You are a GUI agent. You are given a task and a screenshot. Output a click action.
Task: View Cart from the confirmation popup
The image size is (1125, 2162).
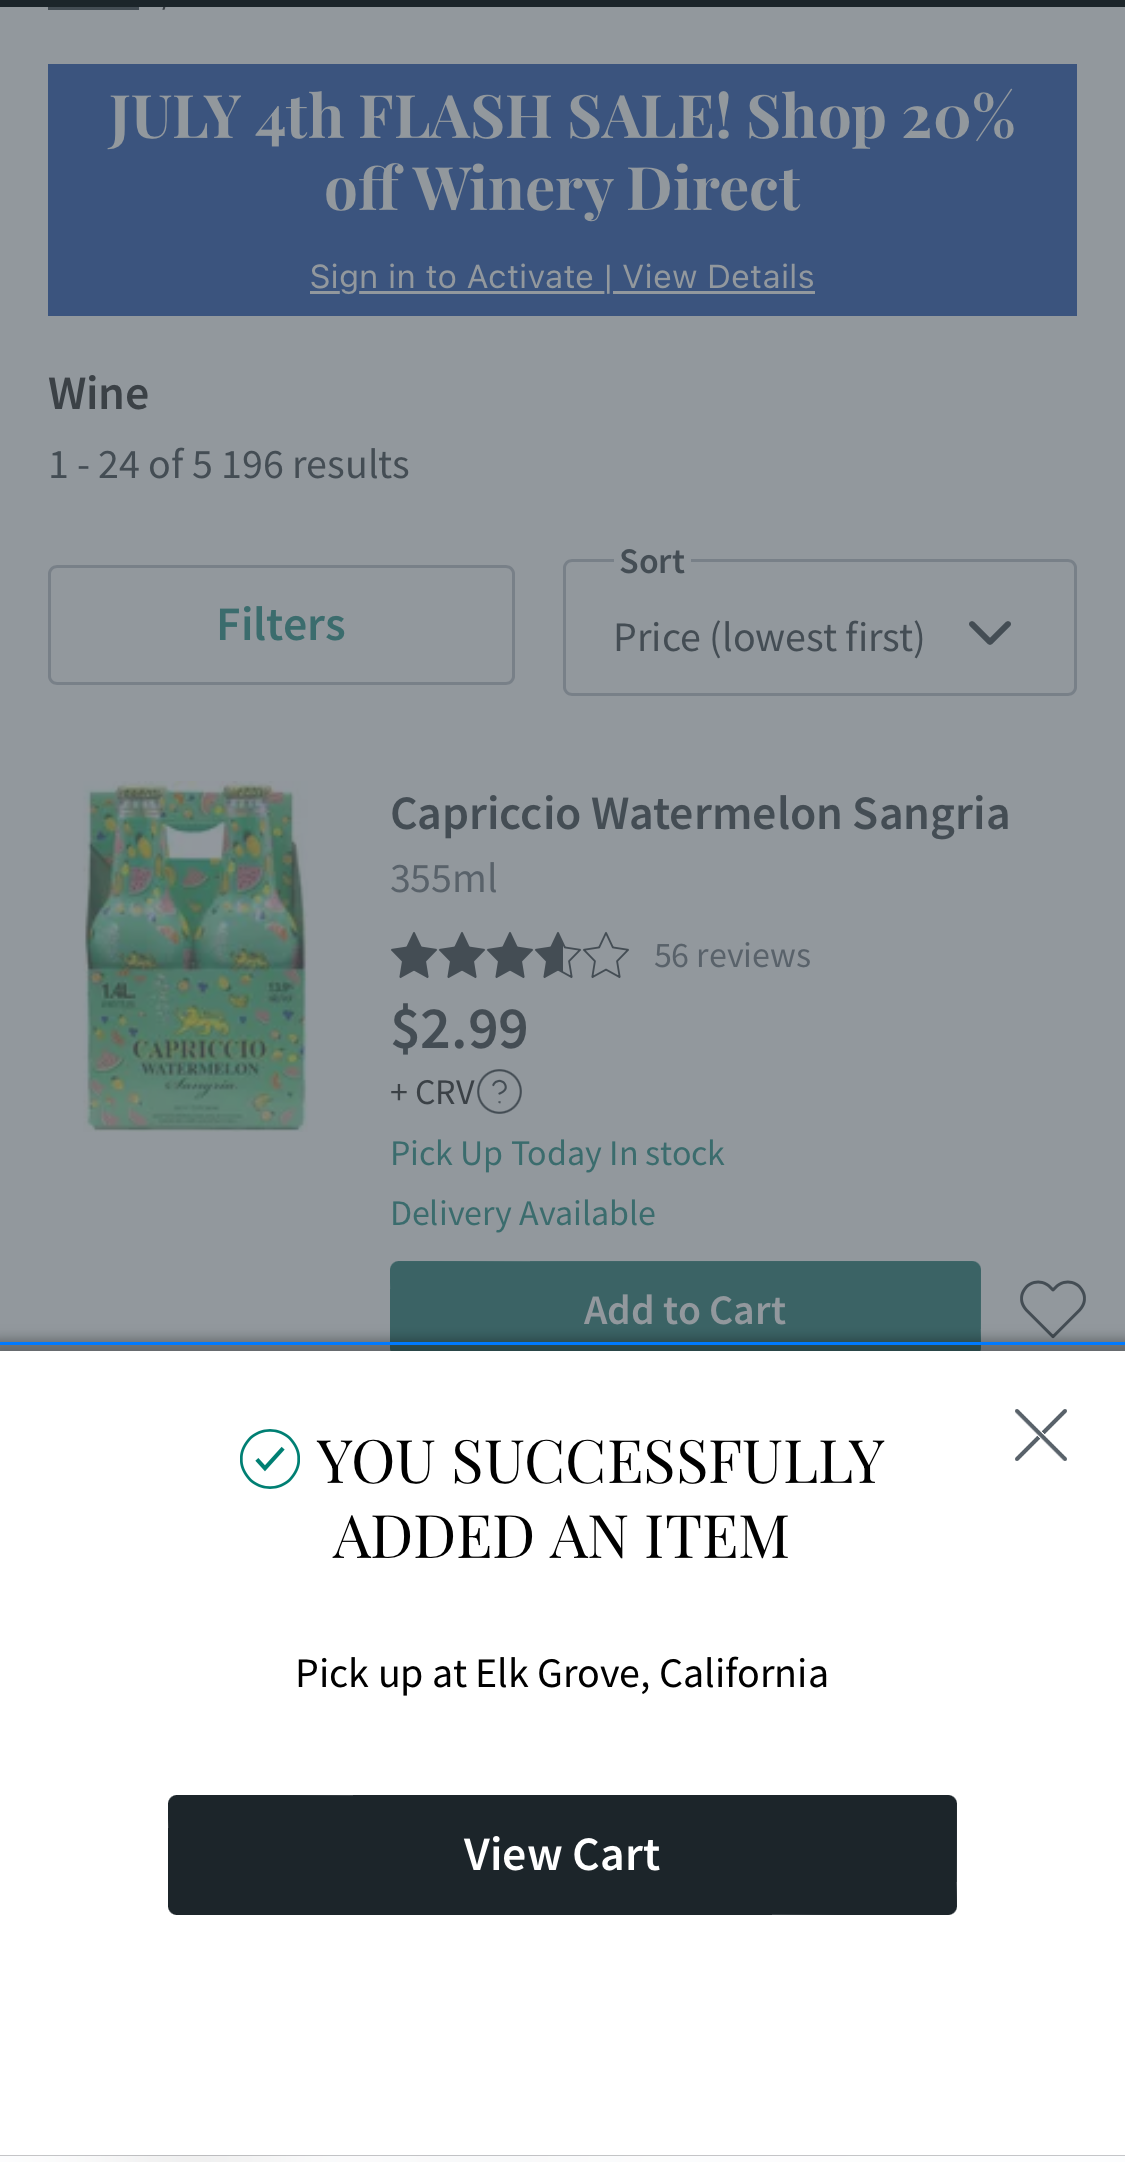click(562, 1854)
